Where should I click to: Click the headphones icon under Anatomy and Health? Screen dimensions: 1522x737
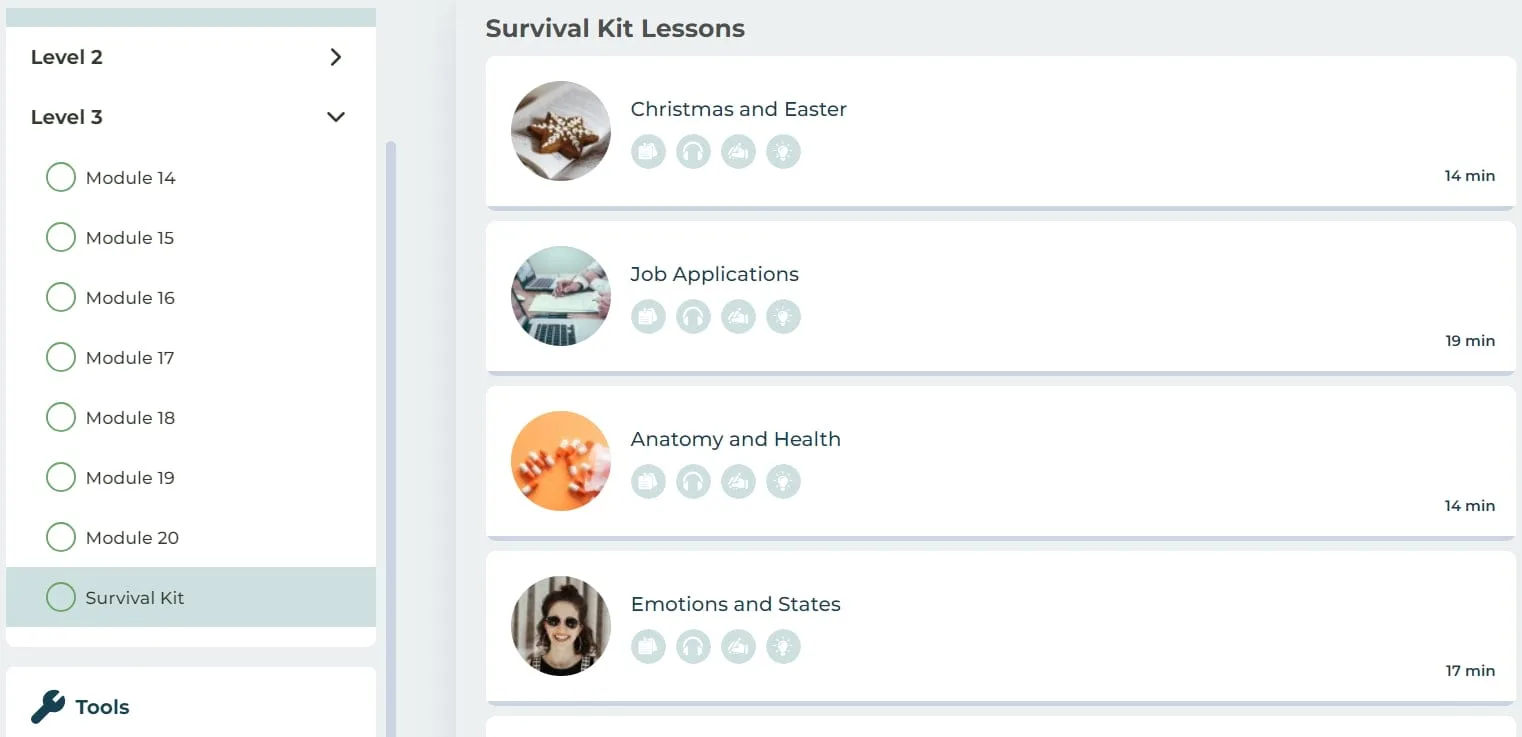[x=693, y=482]
